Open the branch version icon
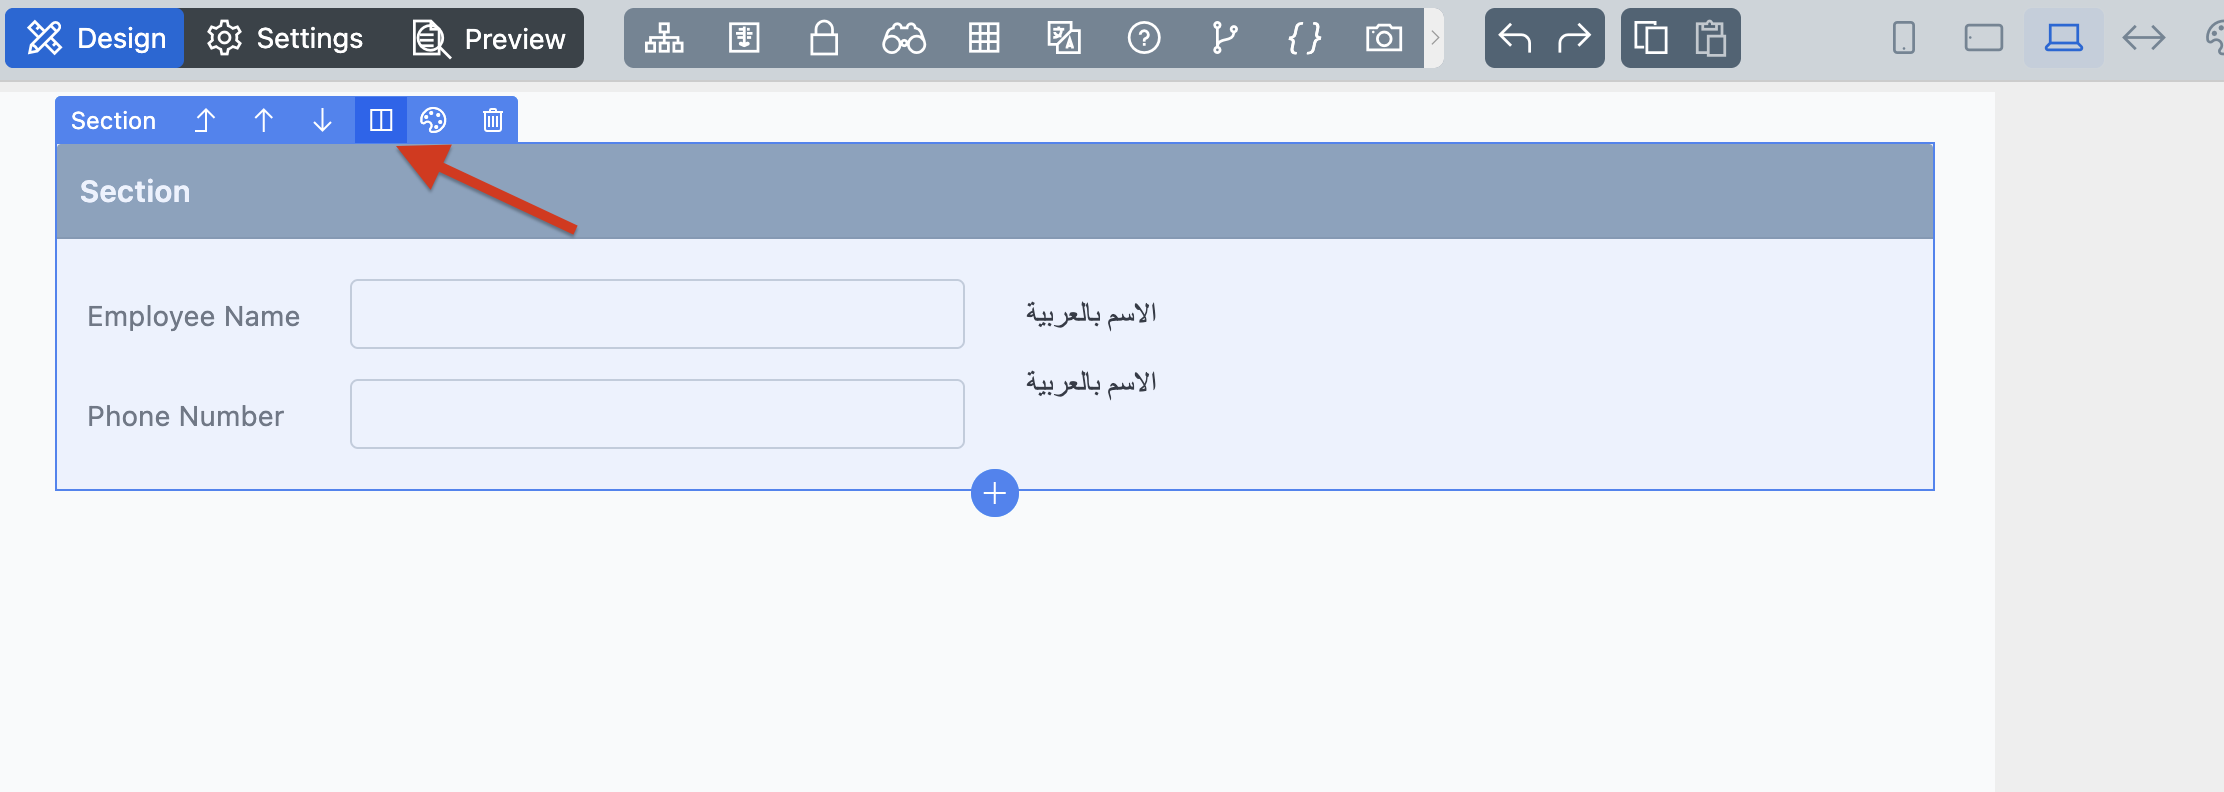 (1224, 38)
